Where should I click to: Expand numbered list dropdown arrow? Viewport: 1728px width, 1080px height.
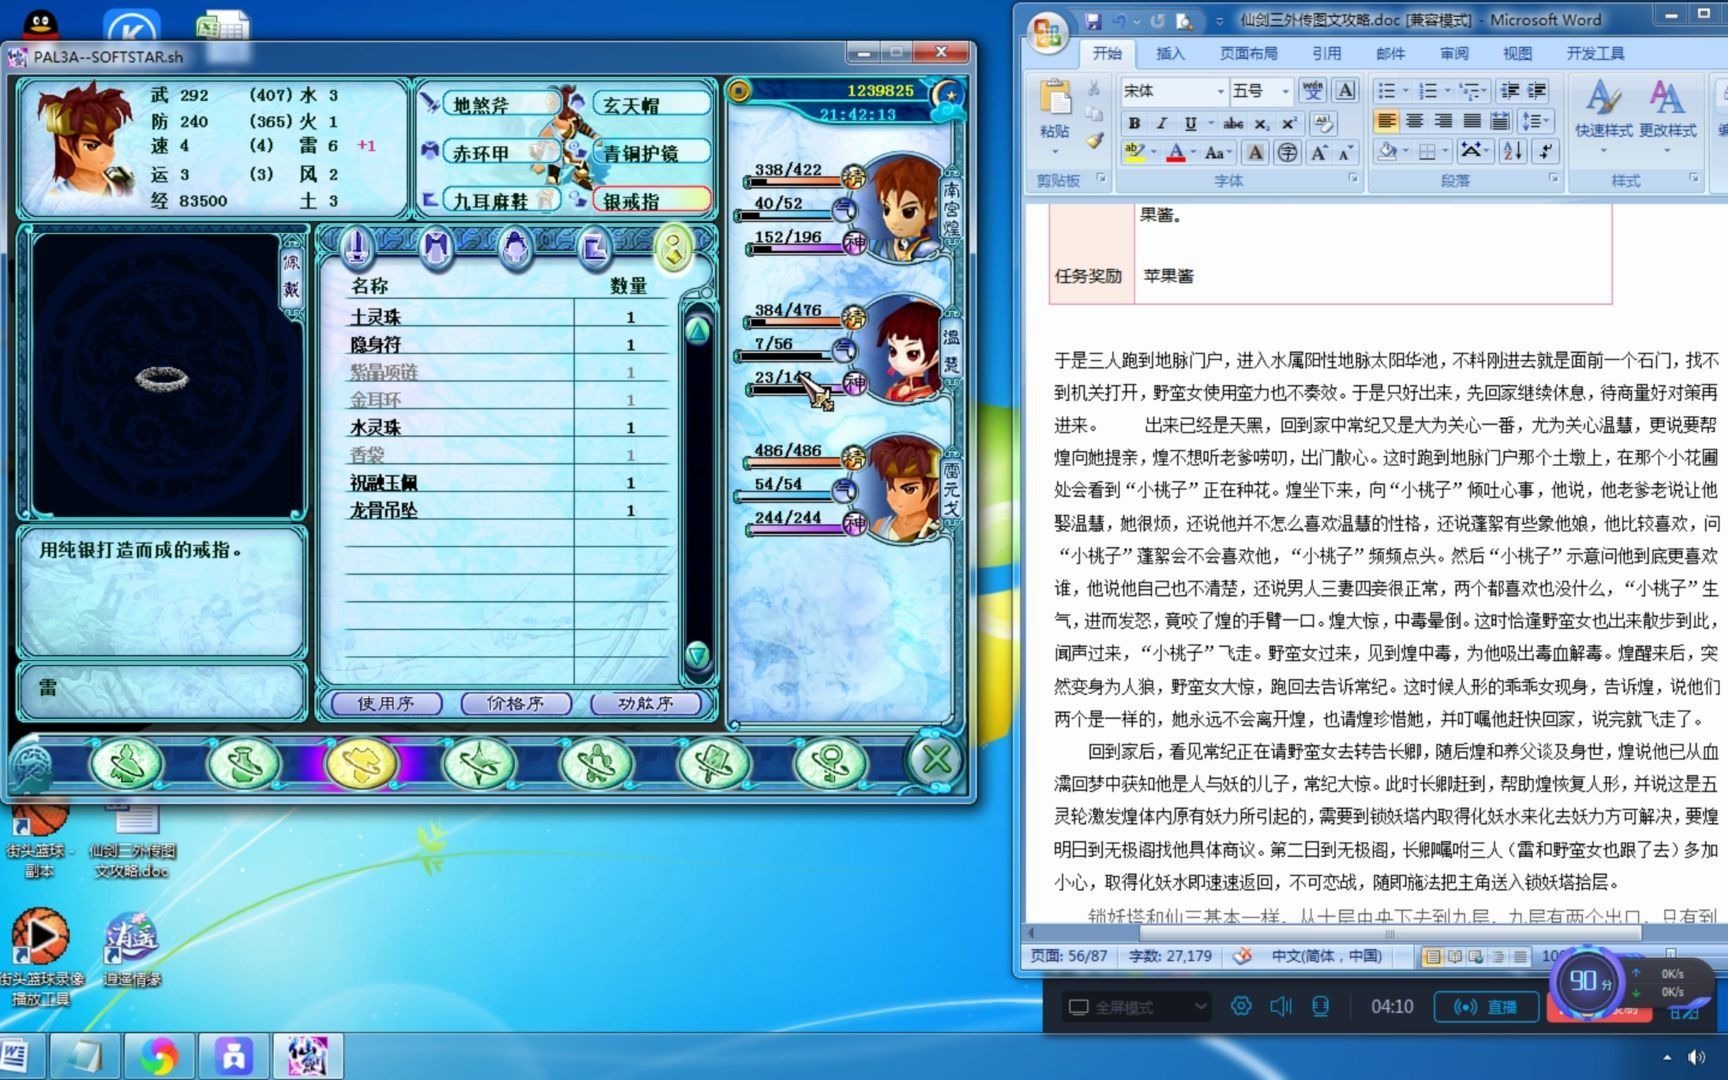tap(1446, 91)
